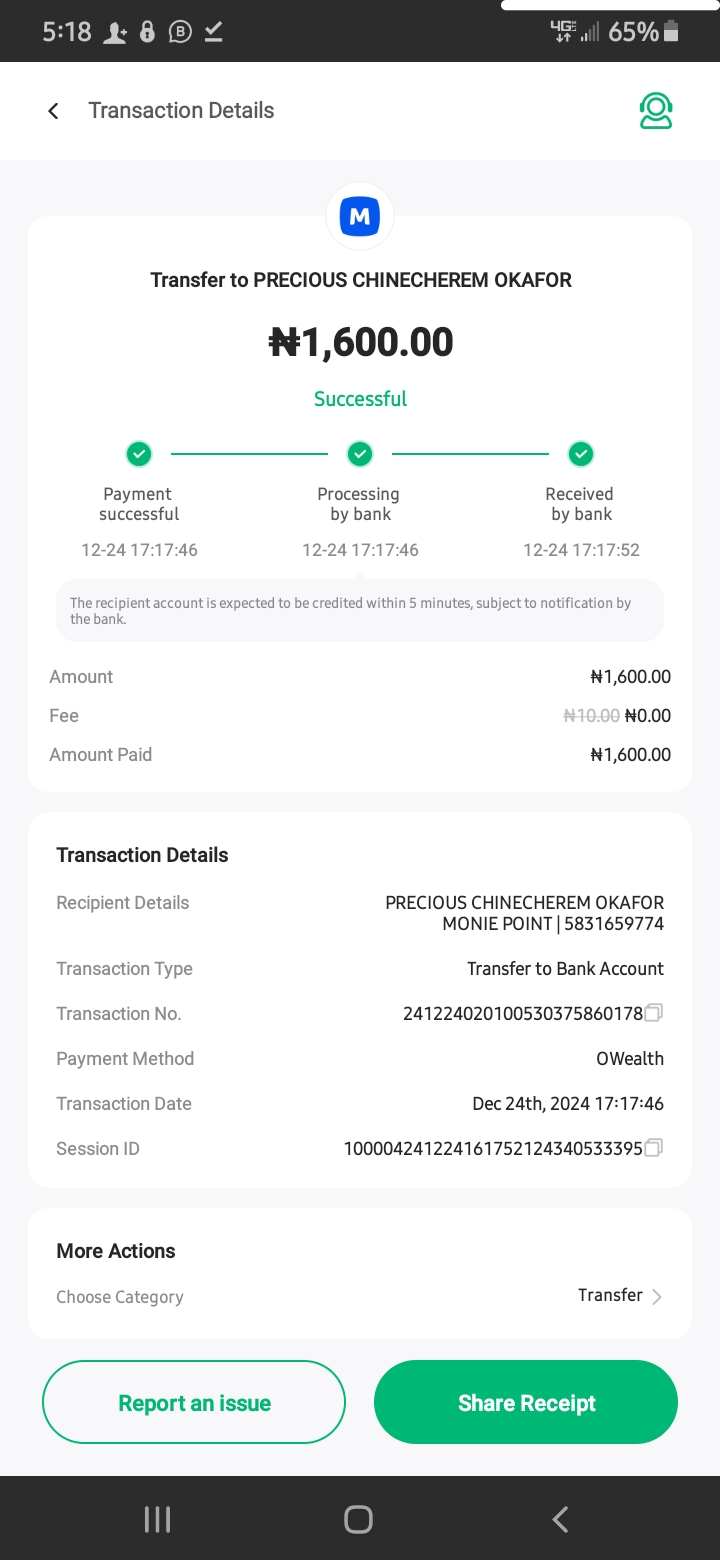This screenshot has width=720, height=1560.
Task: Tap the Payment successful checkmark
Action: (x=139, y=454)
